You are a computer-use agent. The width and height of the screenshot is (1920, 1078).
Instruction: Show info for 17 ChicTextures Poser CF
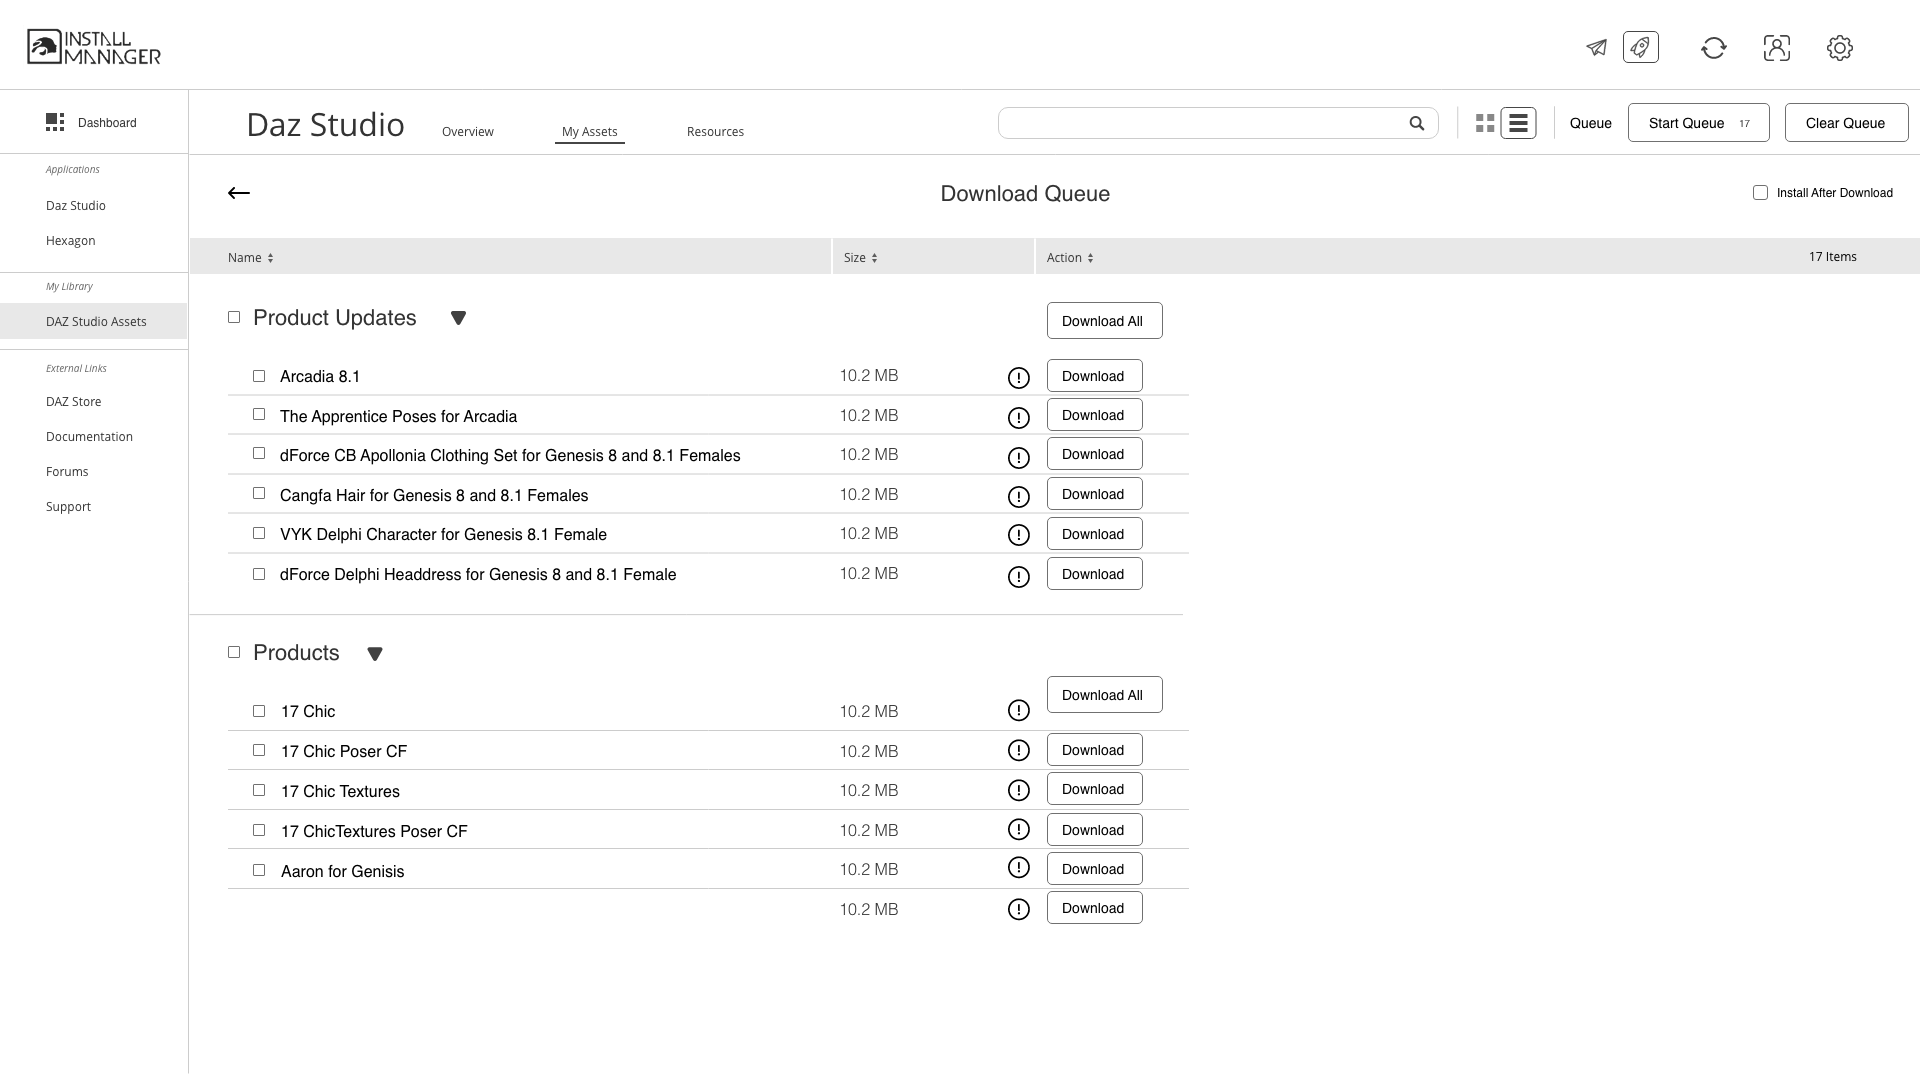(1018, 829)
